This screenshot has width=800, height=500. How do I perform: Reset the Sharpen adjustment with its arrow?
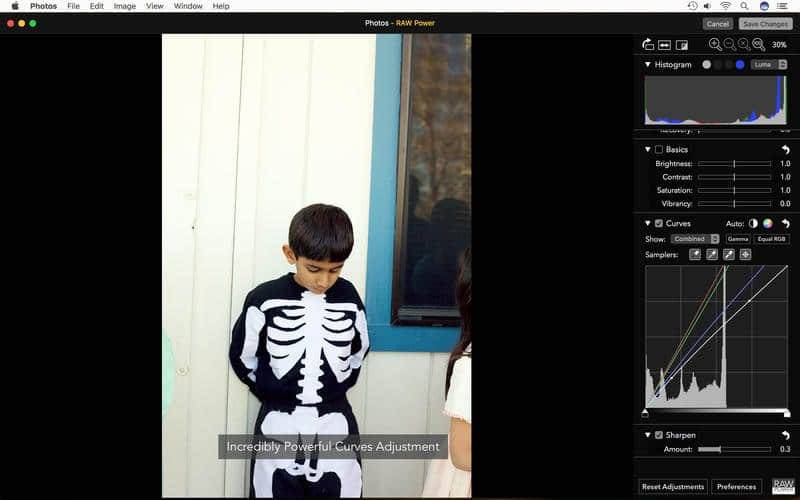(785, 435)
